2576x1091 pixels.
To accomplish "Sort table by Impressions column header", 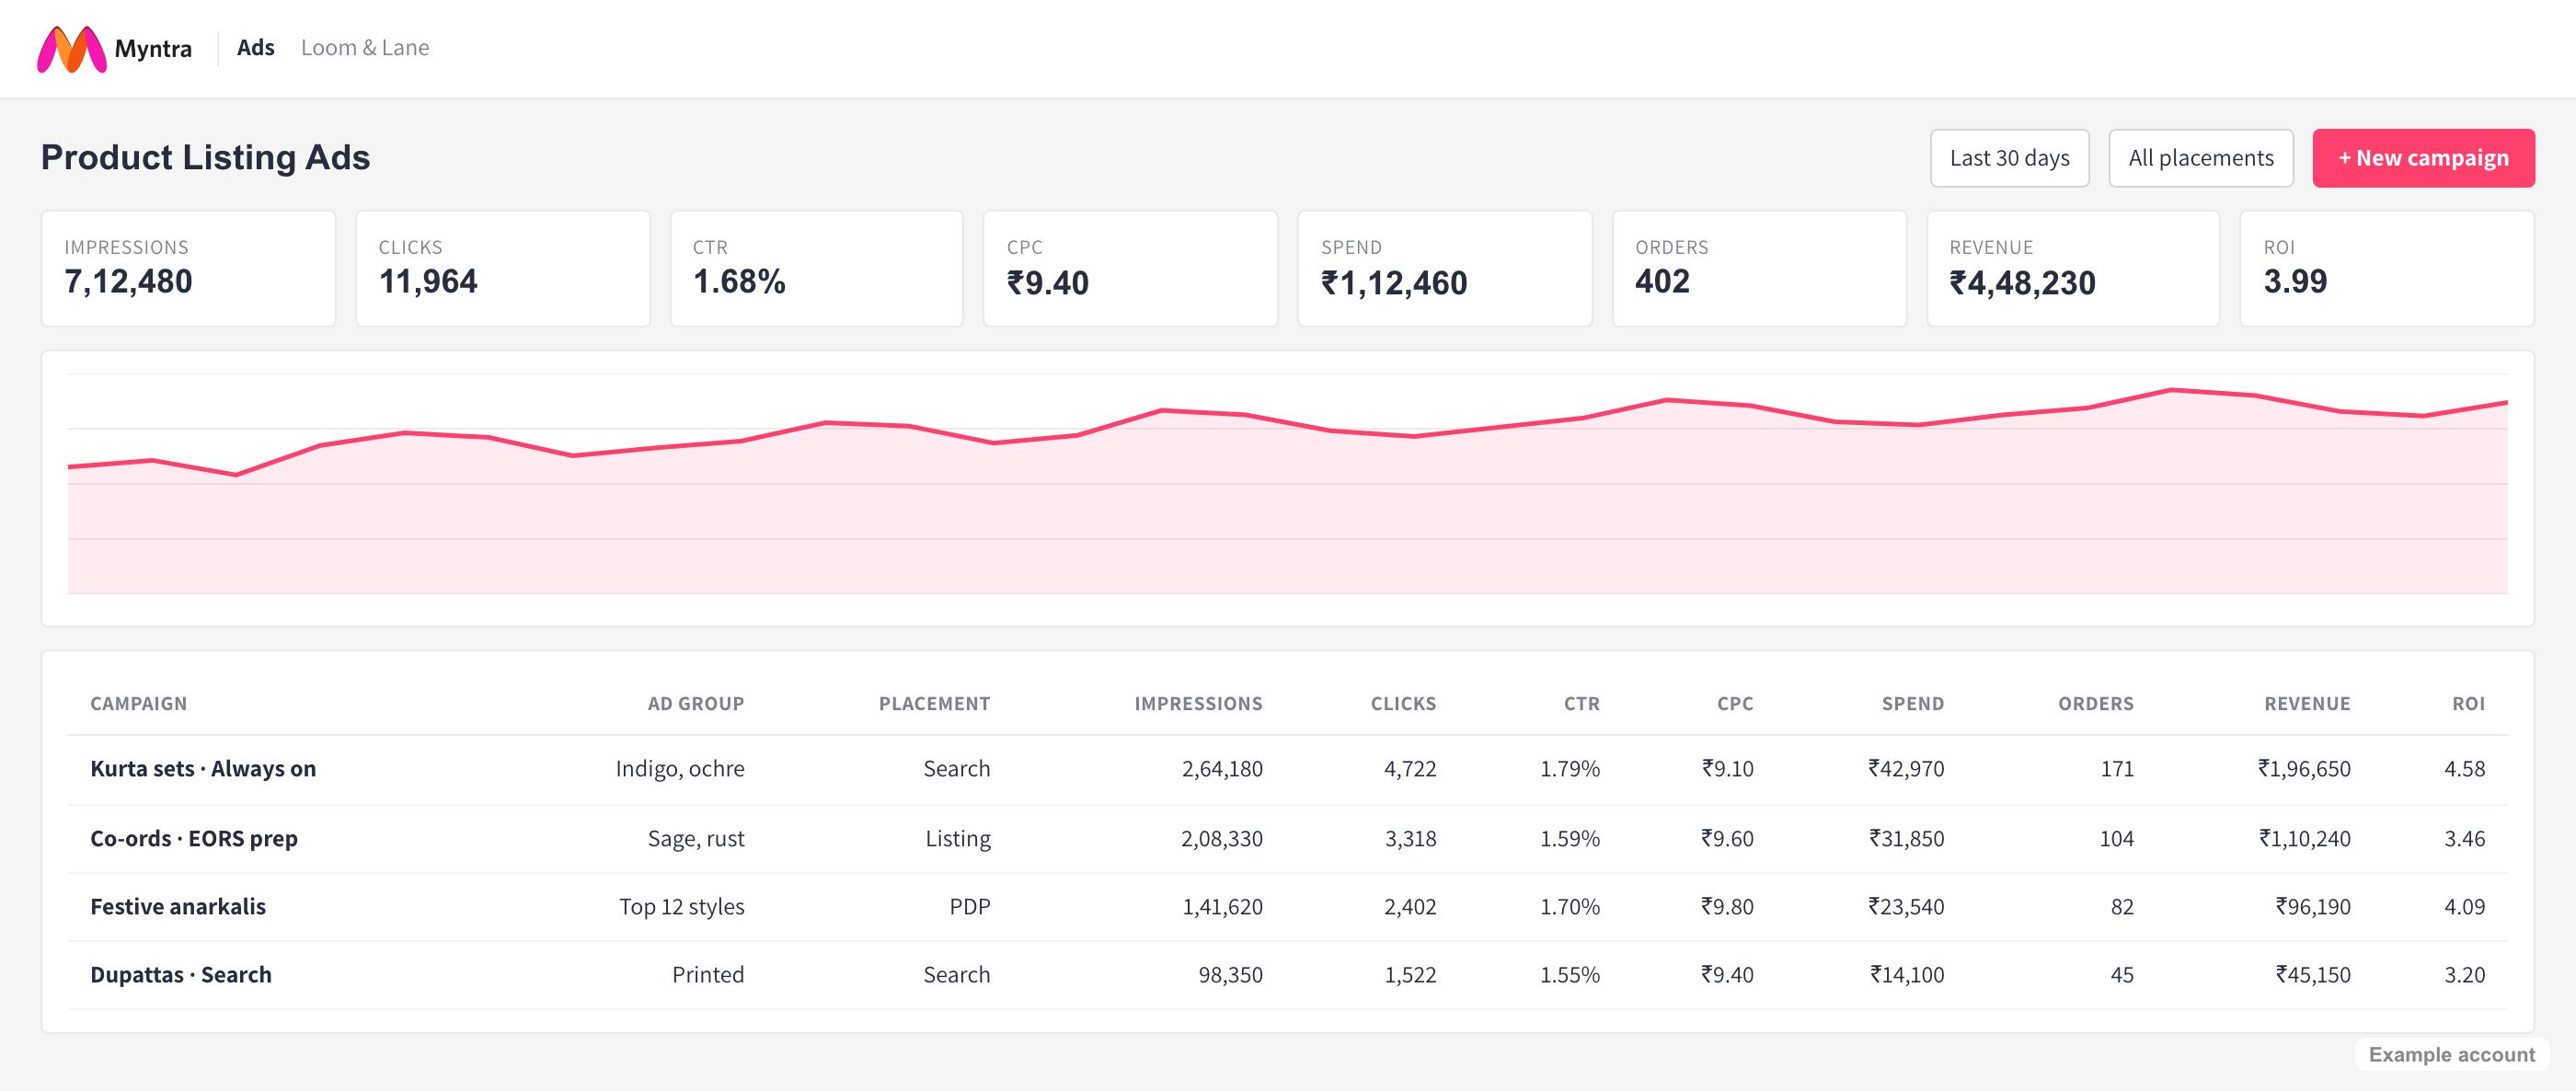I will [1199, 703].
